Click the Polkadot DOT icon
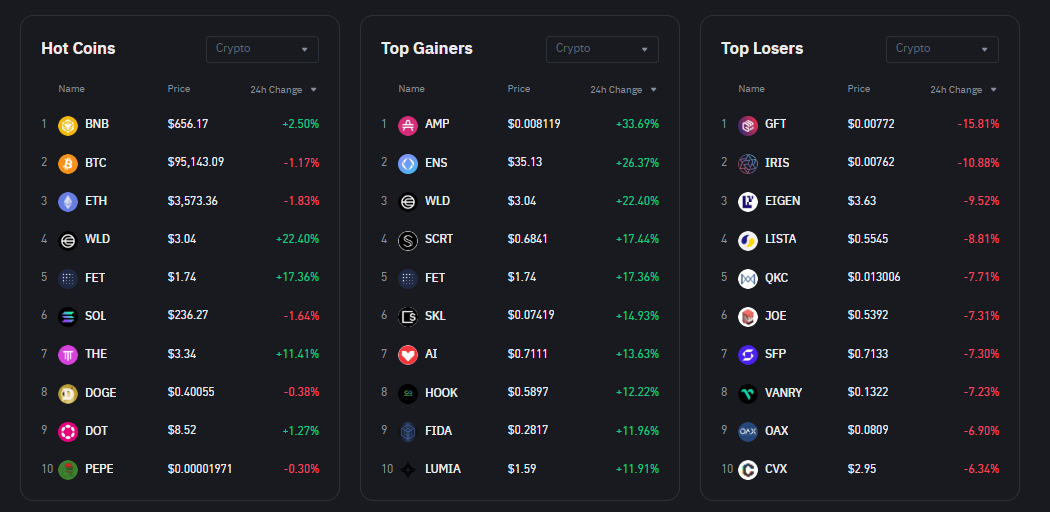The image size is (1050, 512). [68, 431]
